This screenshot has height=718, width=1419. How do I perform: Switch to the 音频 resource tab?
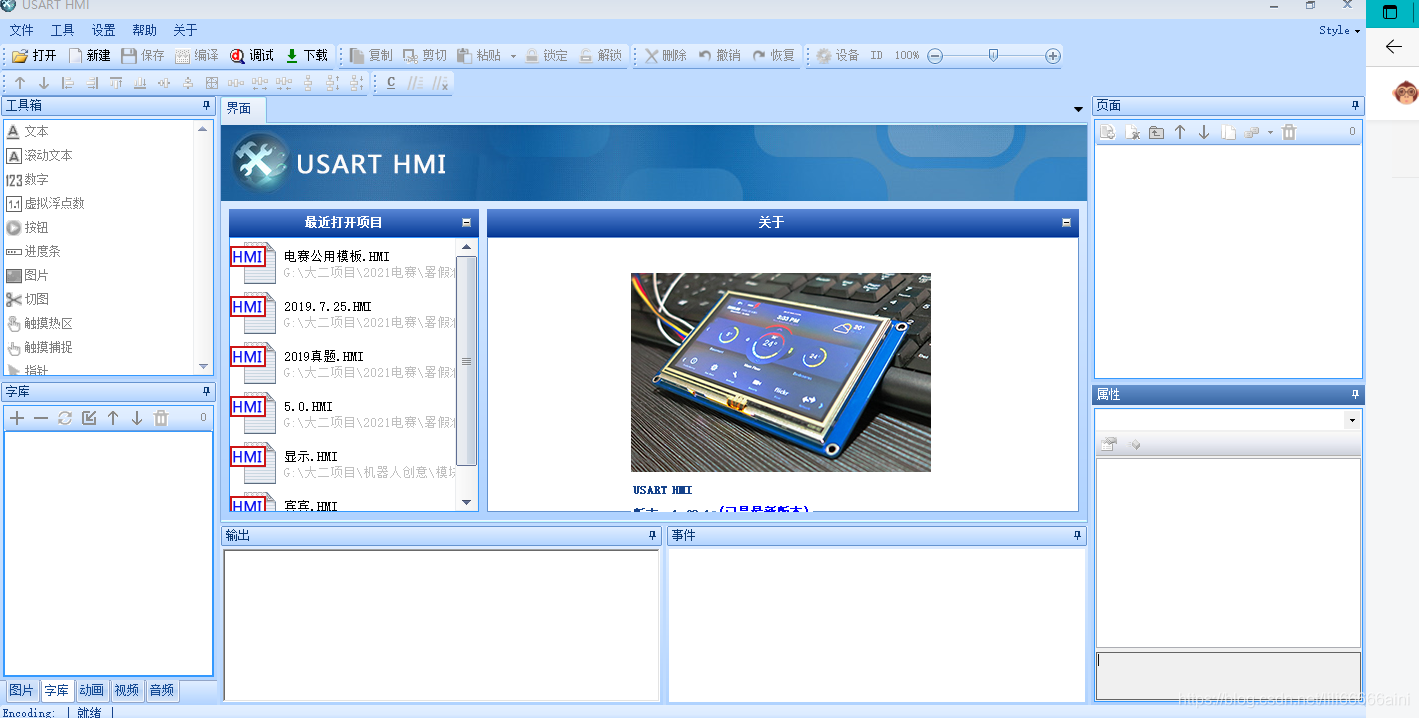(161, 690)
